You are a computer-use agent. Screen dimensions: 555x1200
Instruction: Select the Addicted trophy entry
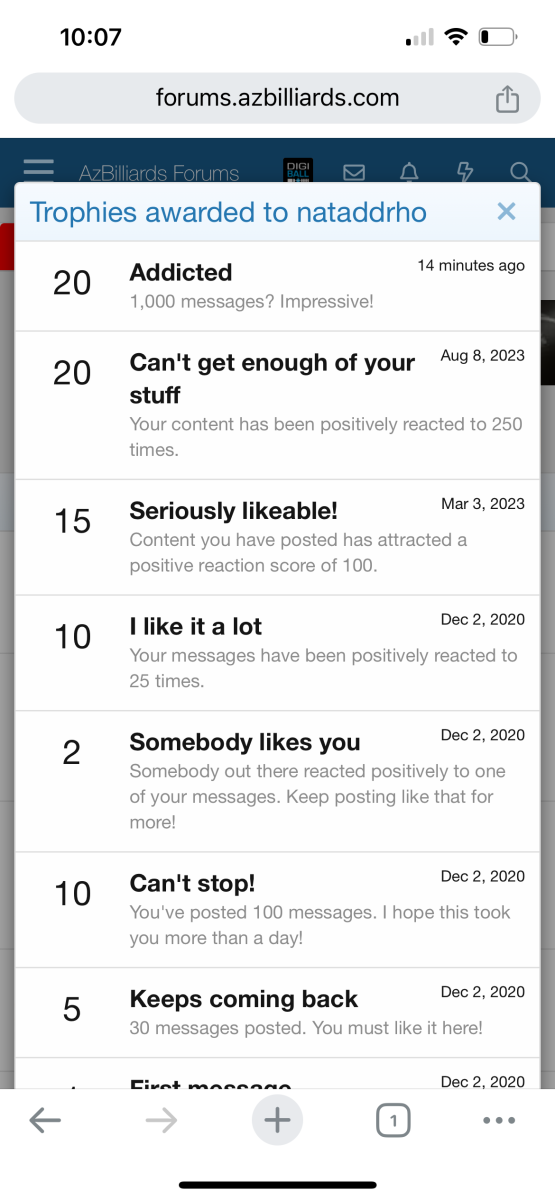277,286
